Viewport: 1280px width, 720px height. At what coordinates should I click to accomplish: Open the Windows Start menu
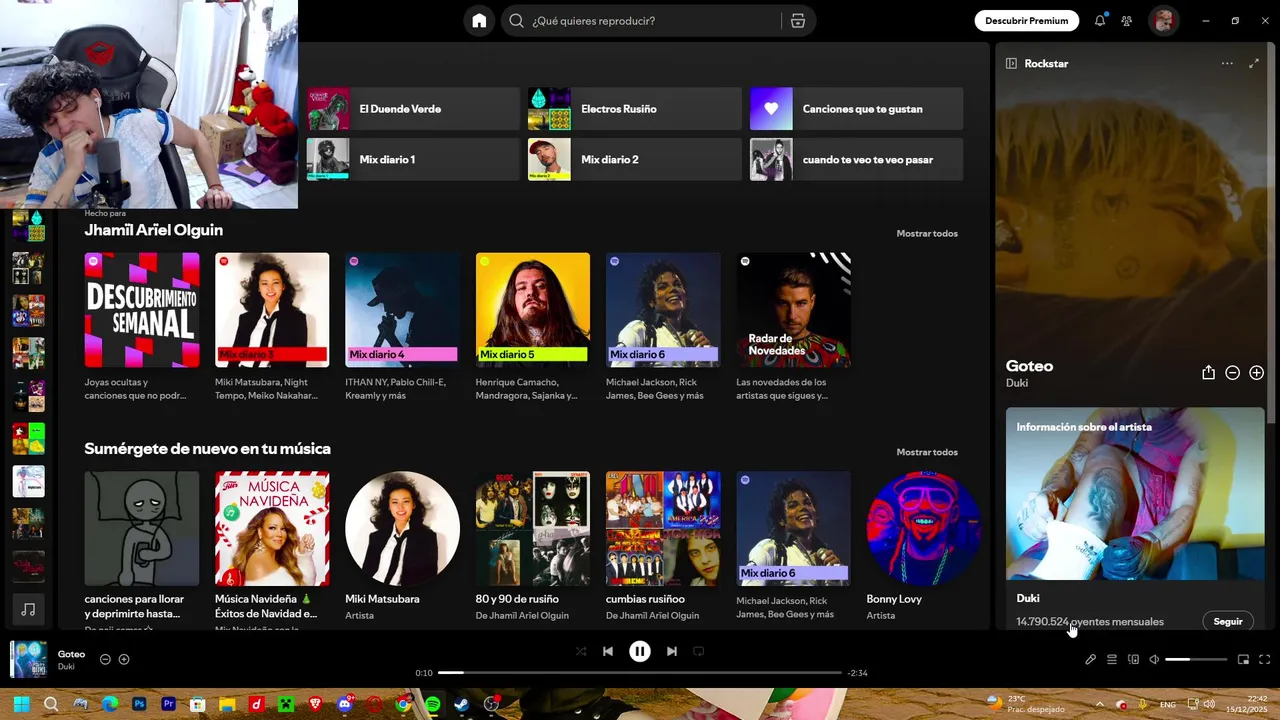21,704
